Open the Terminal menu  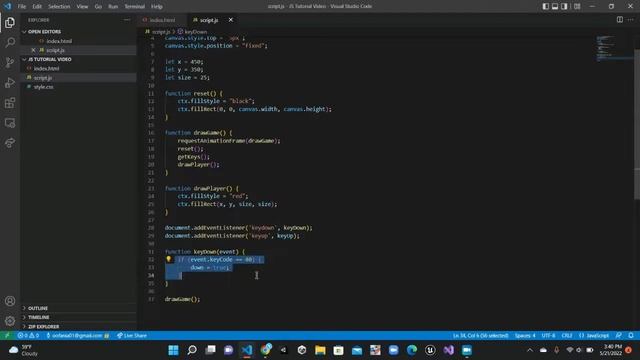pos(135,7)
